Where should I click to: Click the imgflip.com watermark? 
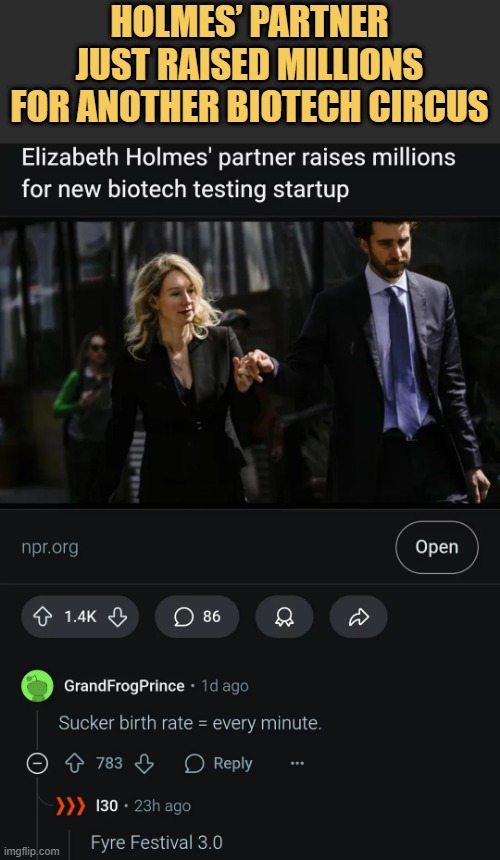[30, 851]
